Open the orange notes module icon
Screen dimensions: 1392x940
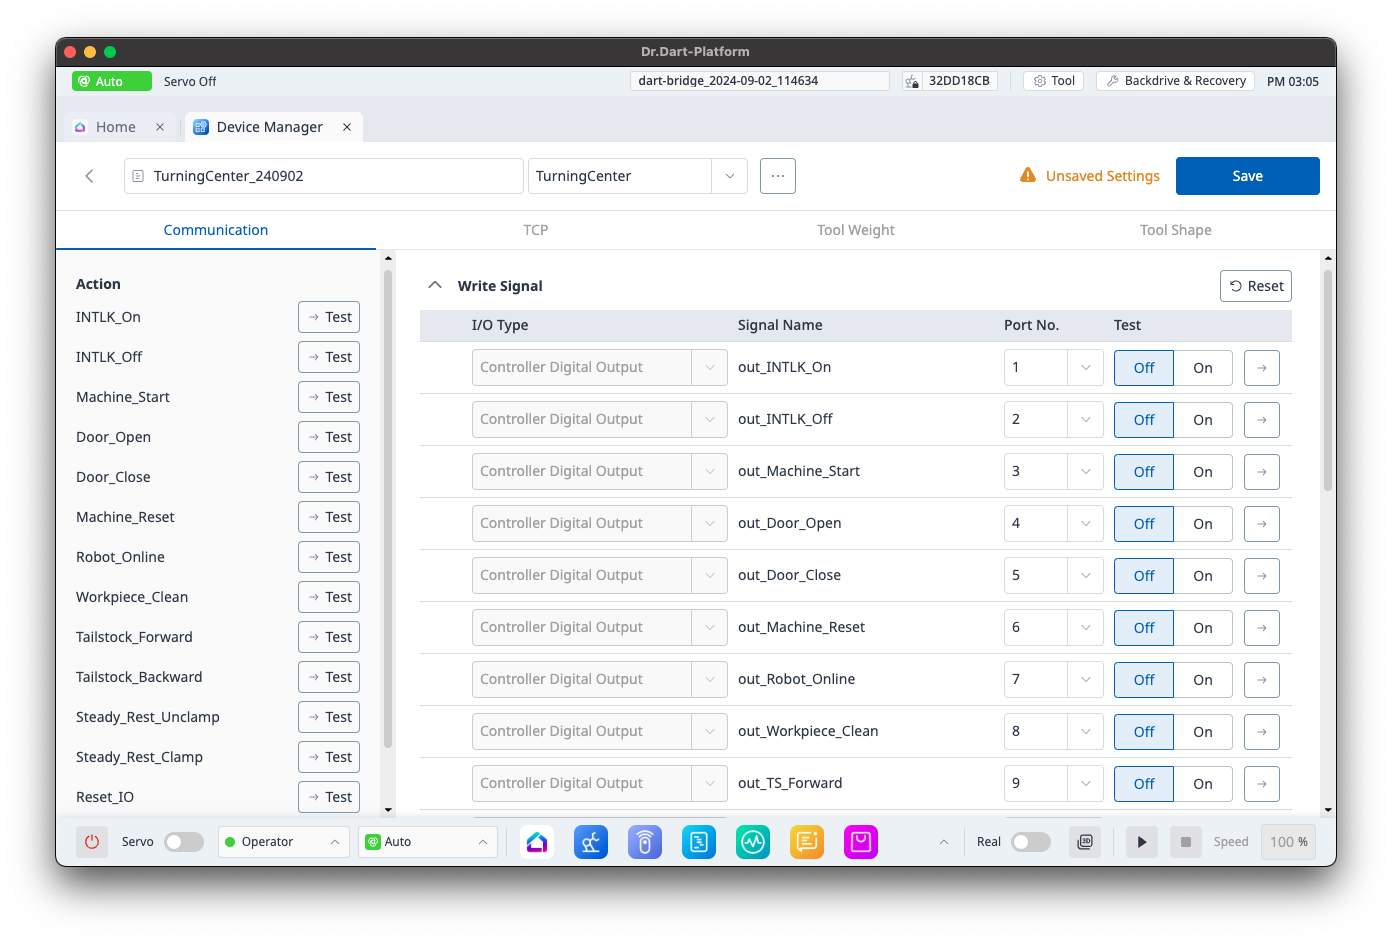807,842
